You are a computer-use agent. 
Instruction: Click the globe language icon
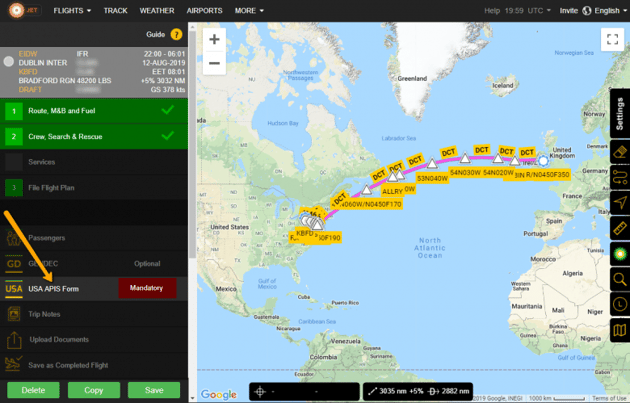point(587,11)
